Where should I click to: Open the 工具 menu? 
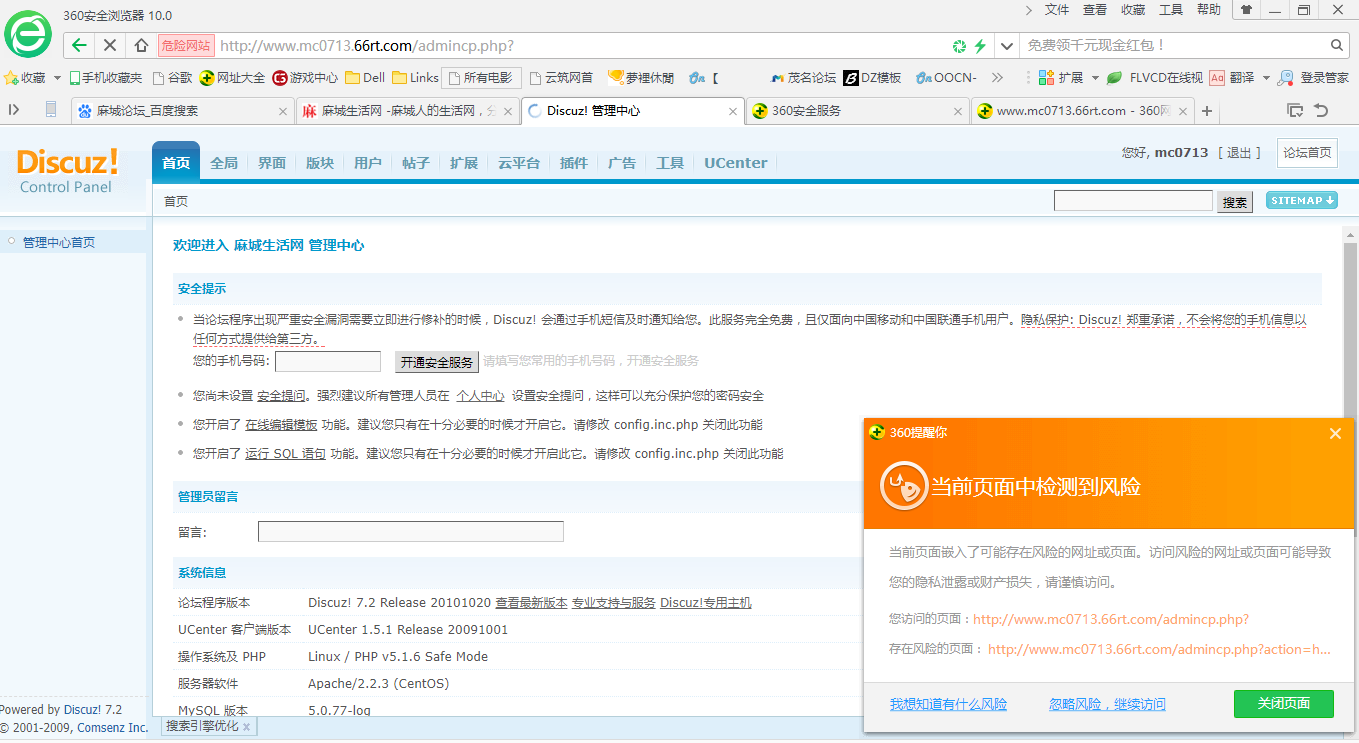(x=1171, y=10)
